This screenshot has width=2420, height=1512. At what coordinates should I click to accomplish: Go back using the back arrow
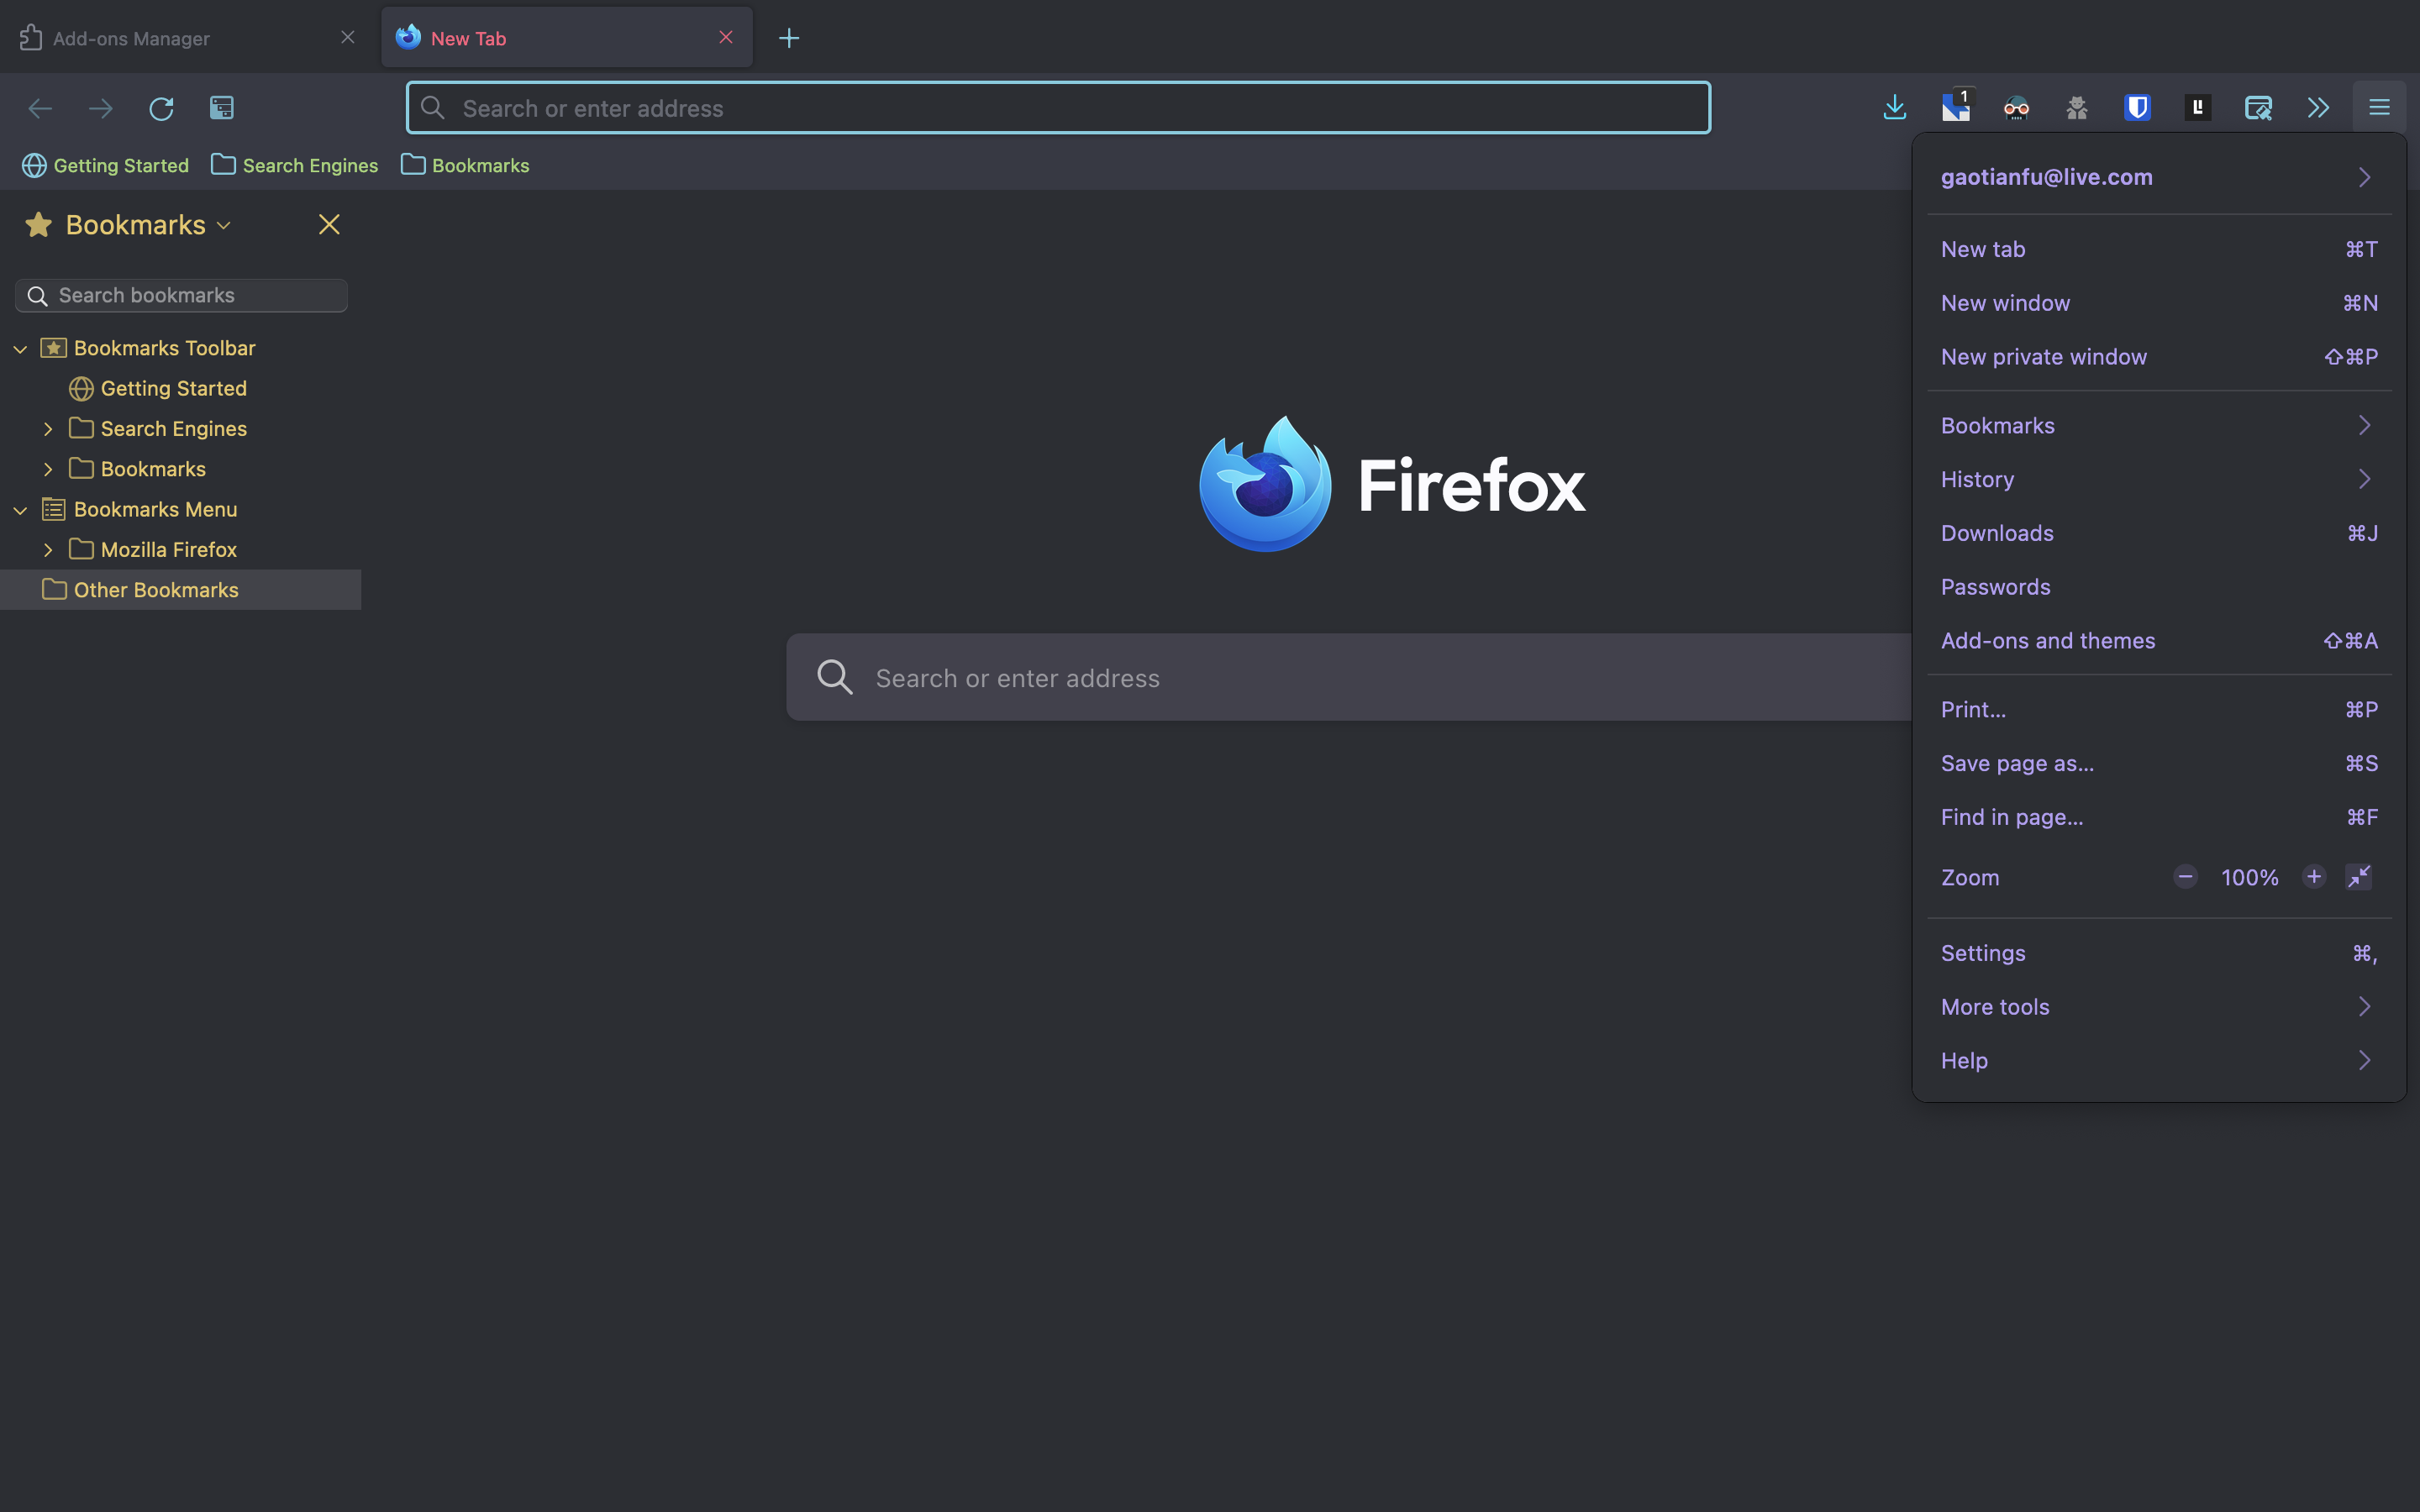pyautogui.click(x=40, y=108)
